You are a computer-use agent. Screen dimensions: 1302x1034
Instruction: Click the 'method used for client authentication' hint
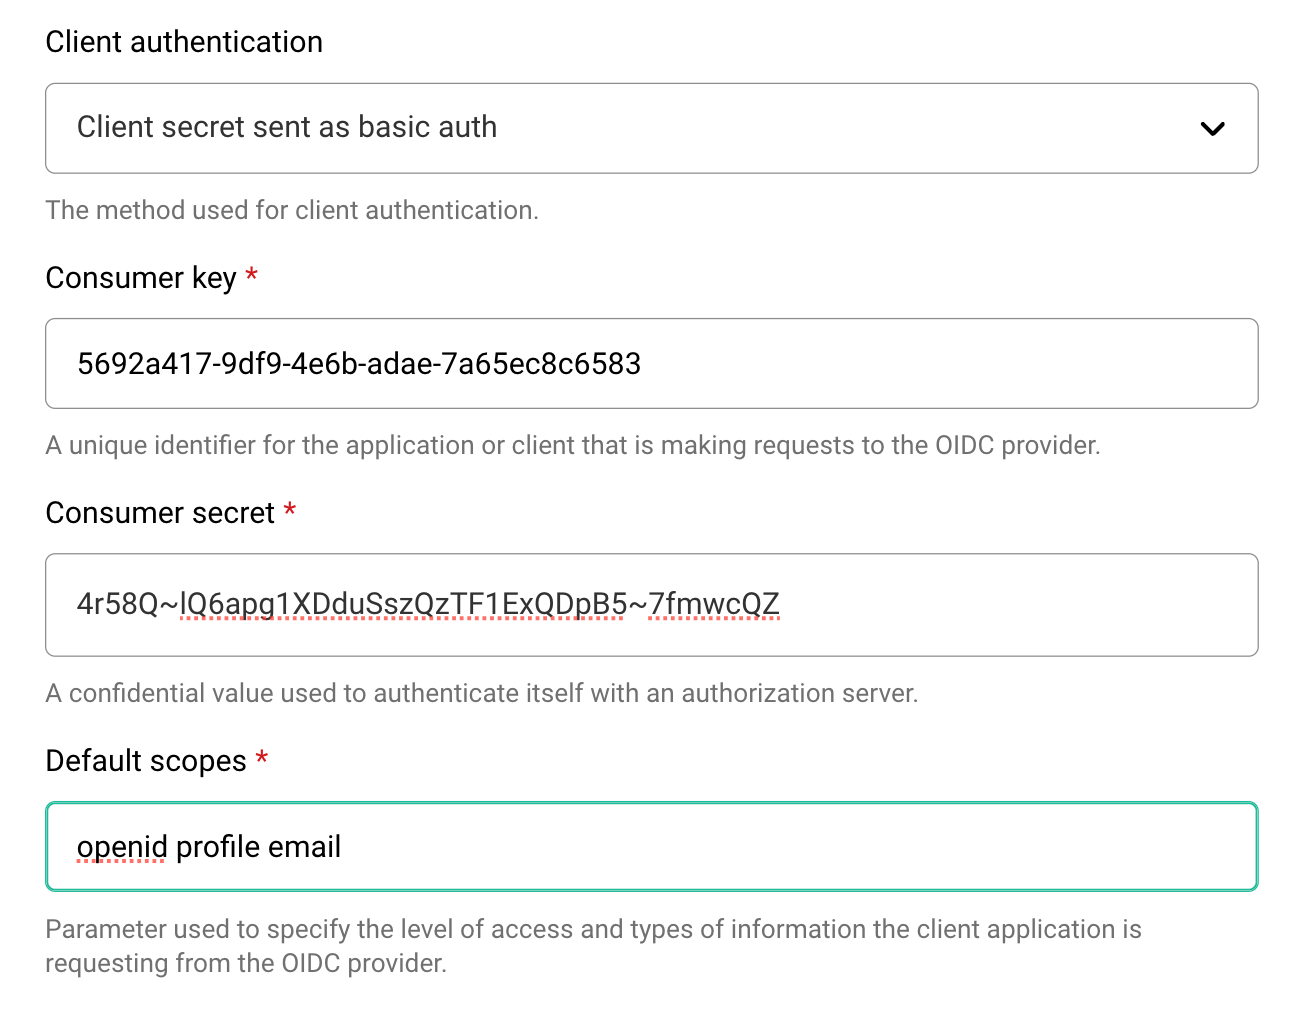tap(292, 210)
